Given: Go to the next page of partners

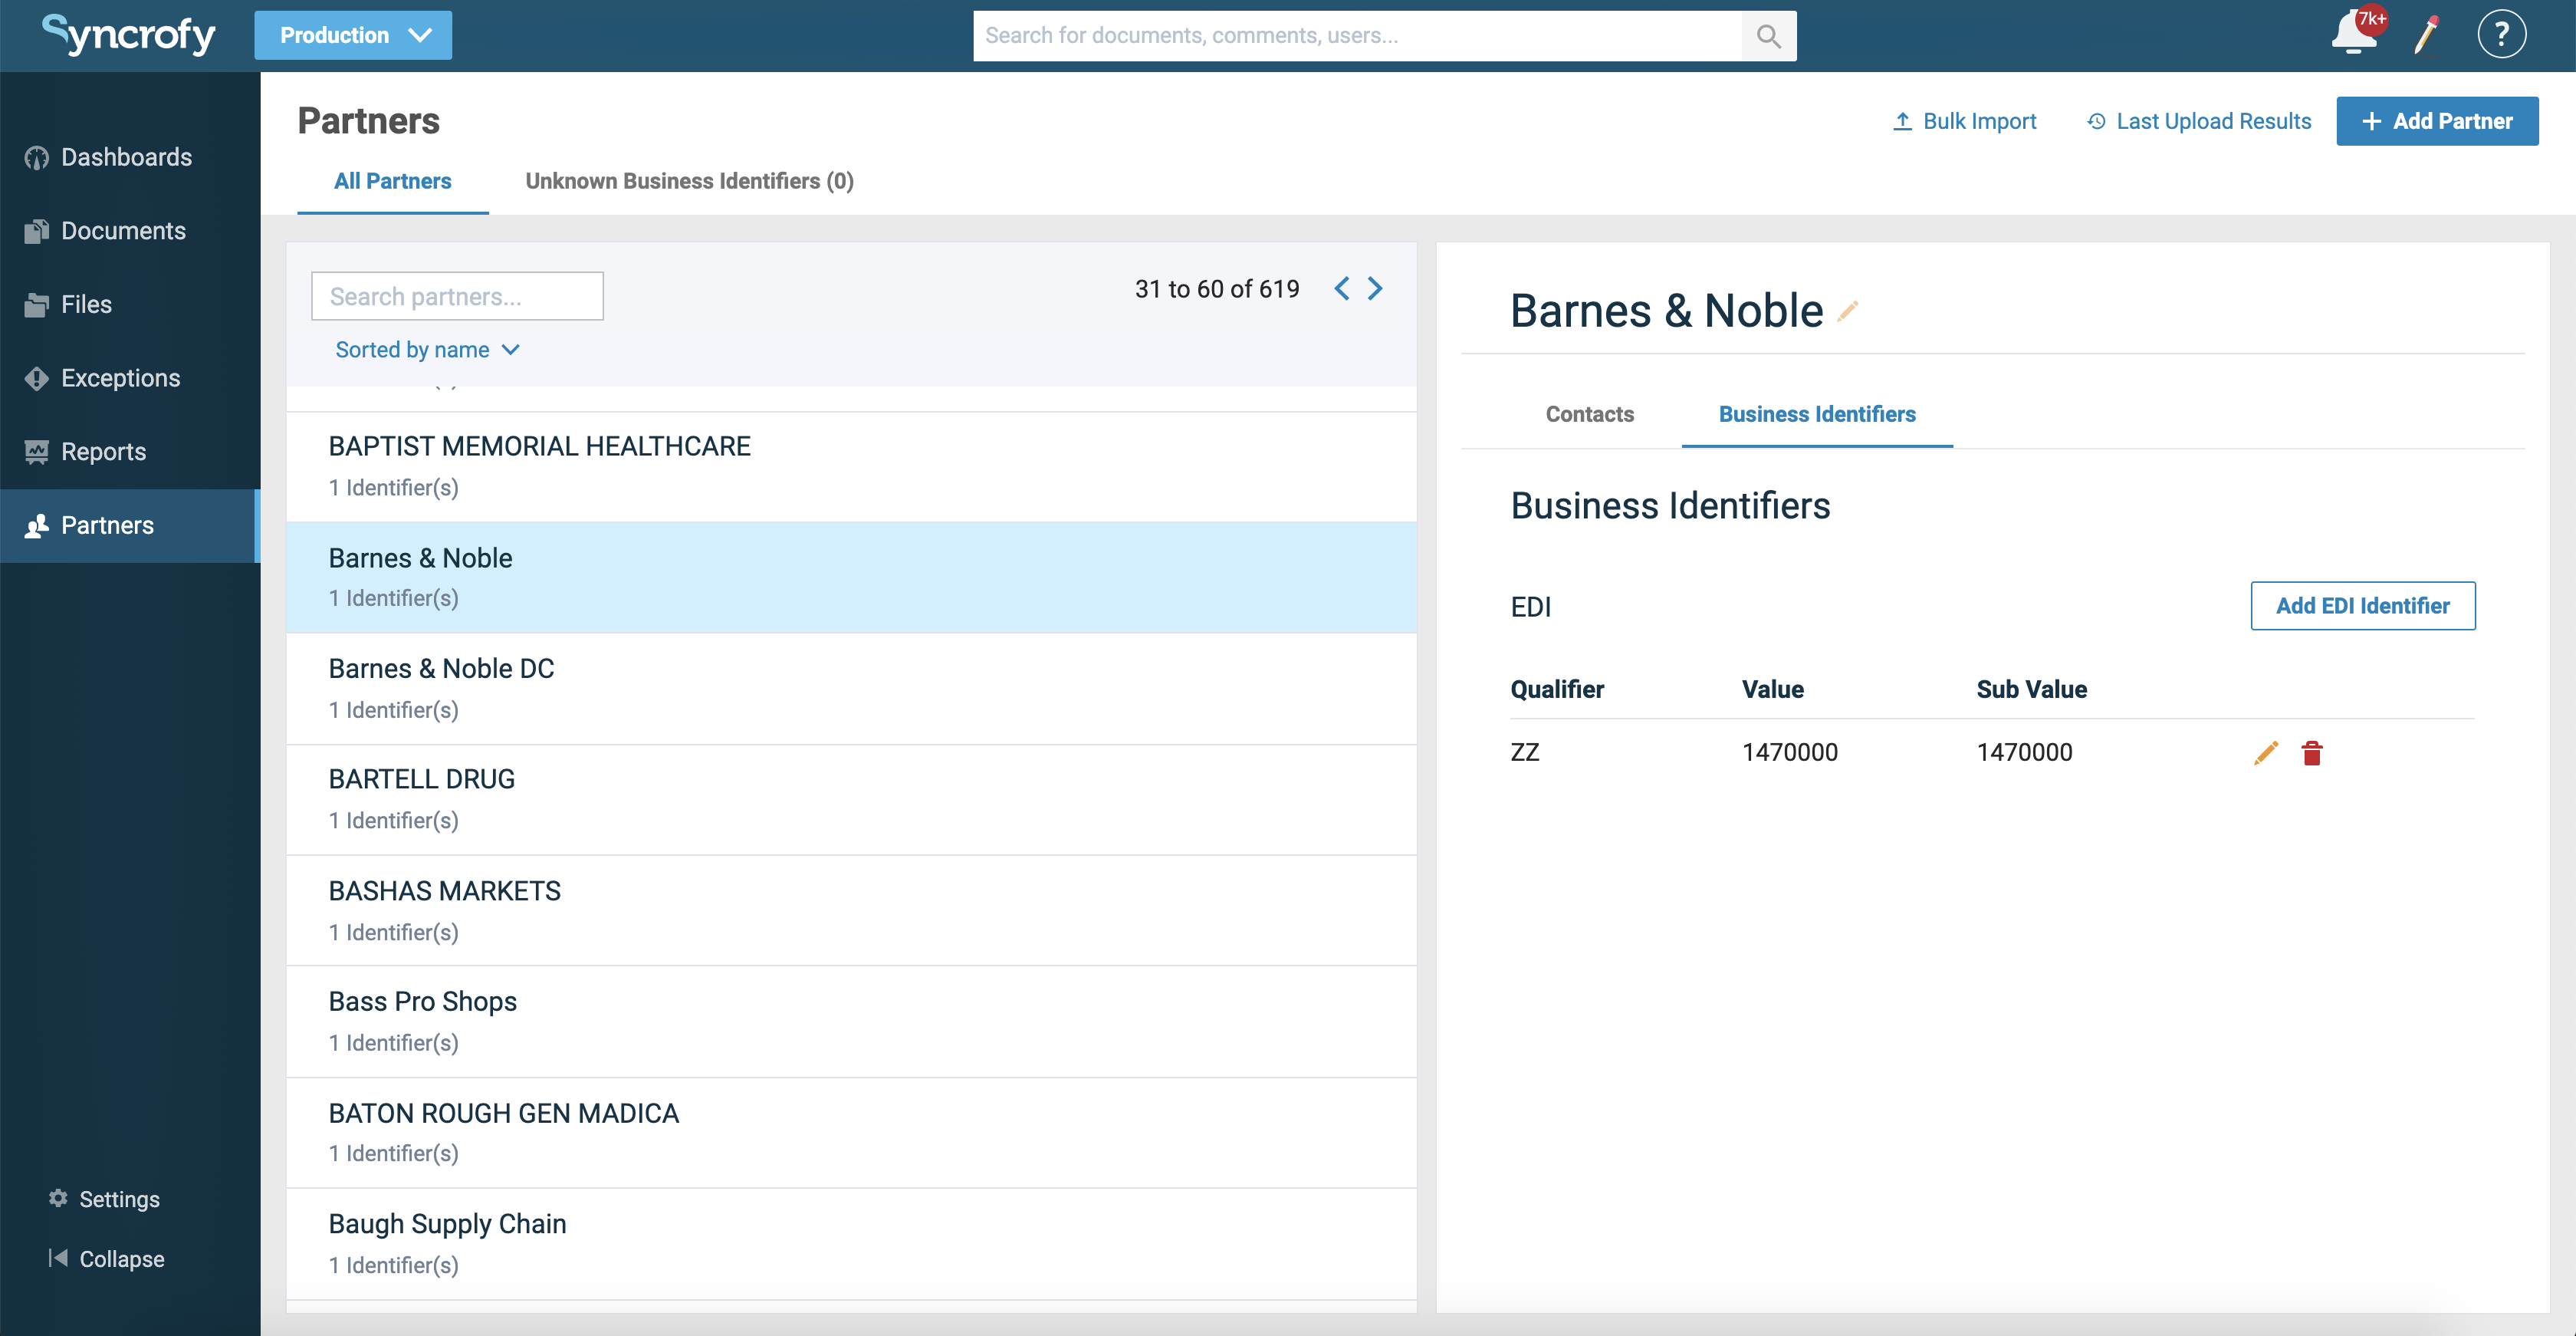Looking at the screenshot, I should click(1376, 289).
